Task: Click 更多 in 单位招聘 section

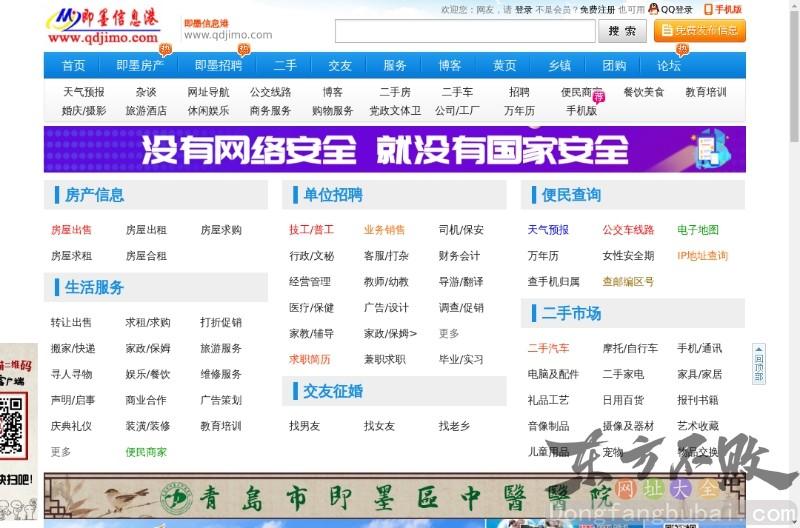Action: click(448, 334)
